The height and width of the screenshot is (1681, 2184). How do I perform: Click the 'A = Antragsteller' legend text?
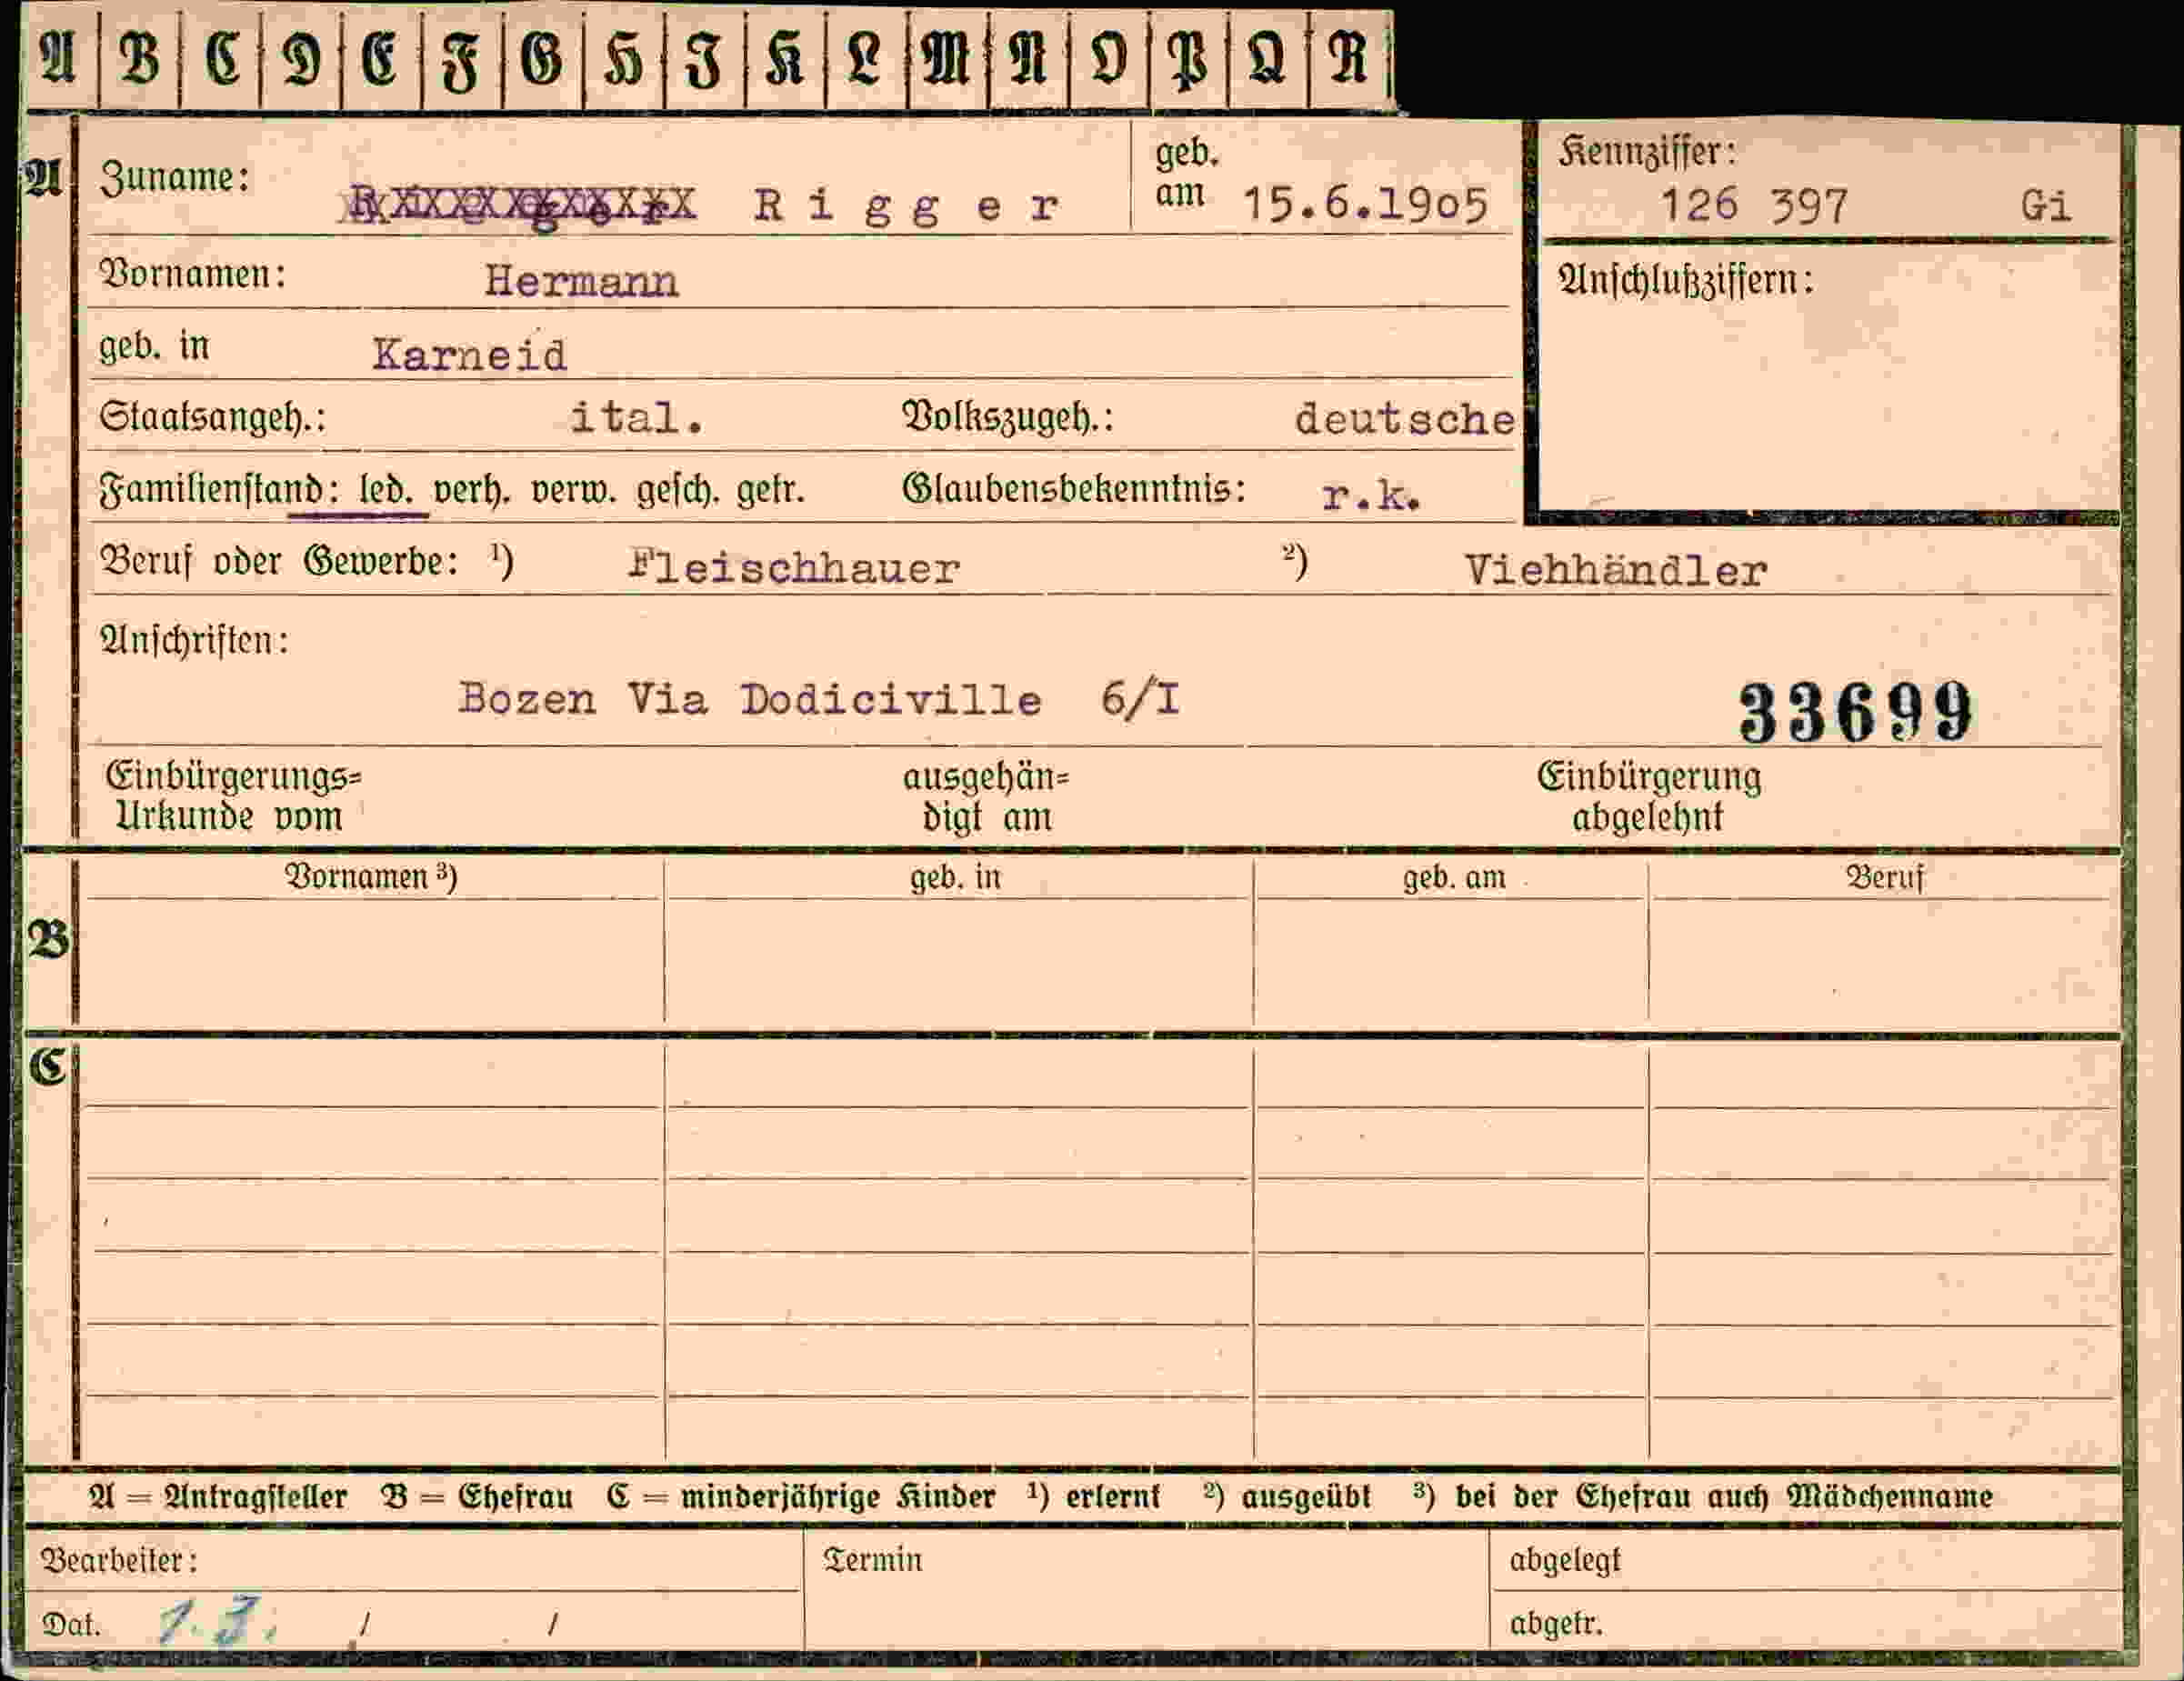218,1497
